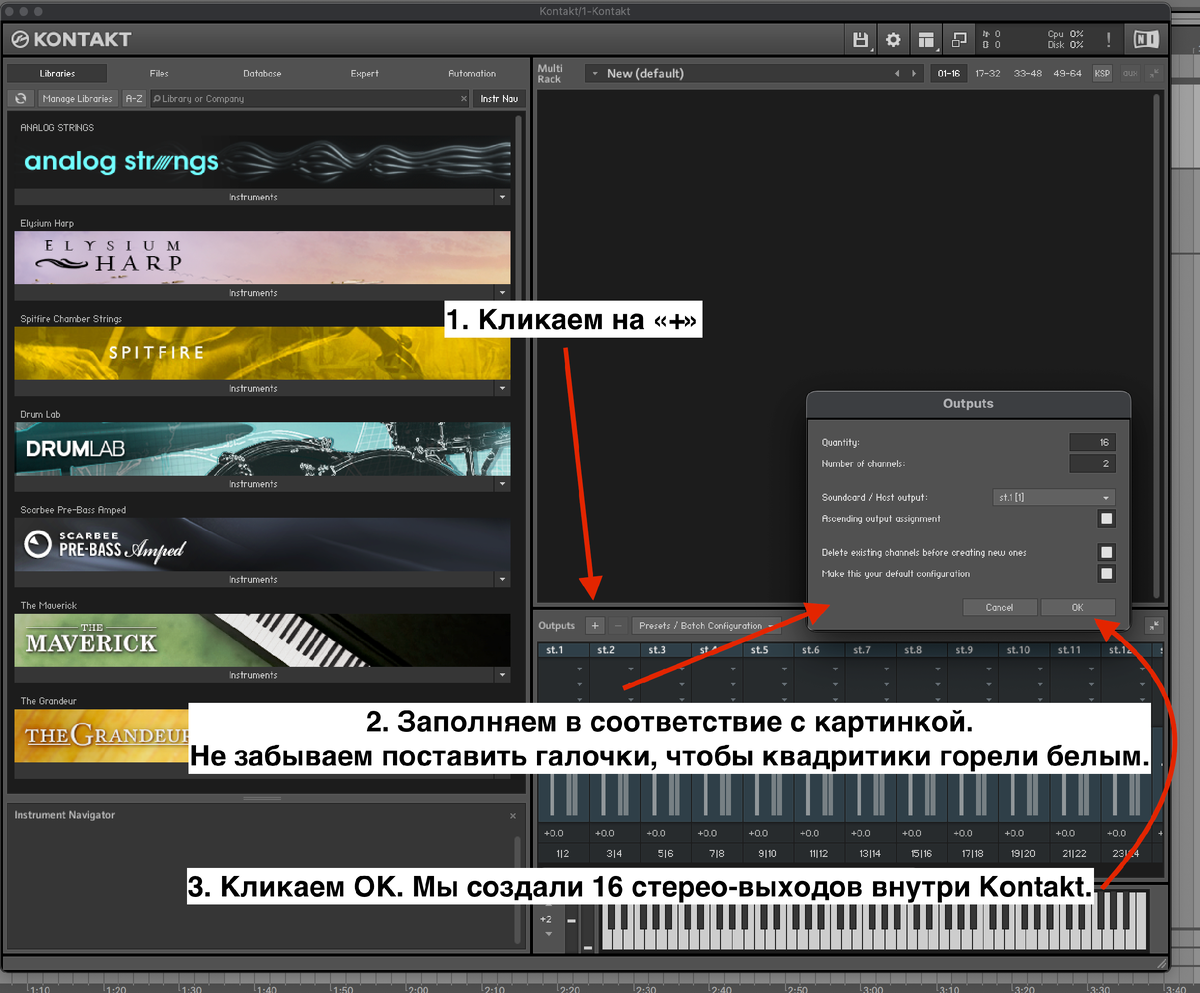Clear the library search field
The height and width of the screenshot is (993, 1200).
click(463, 99)
